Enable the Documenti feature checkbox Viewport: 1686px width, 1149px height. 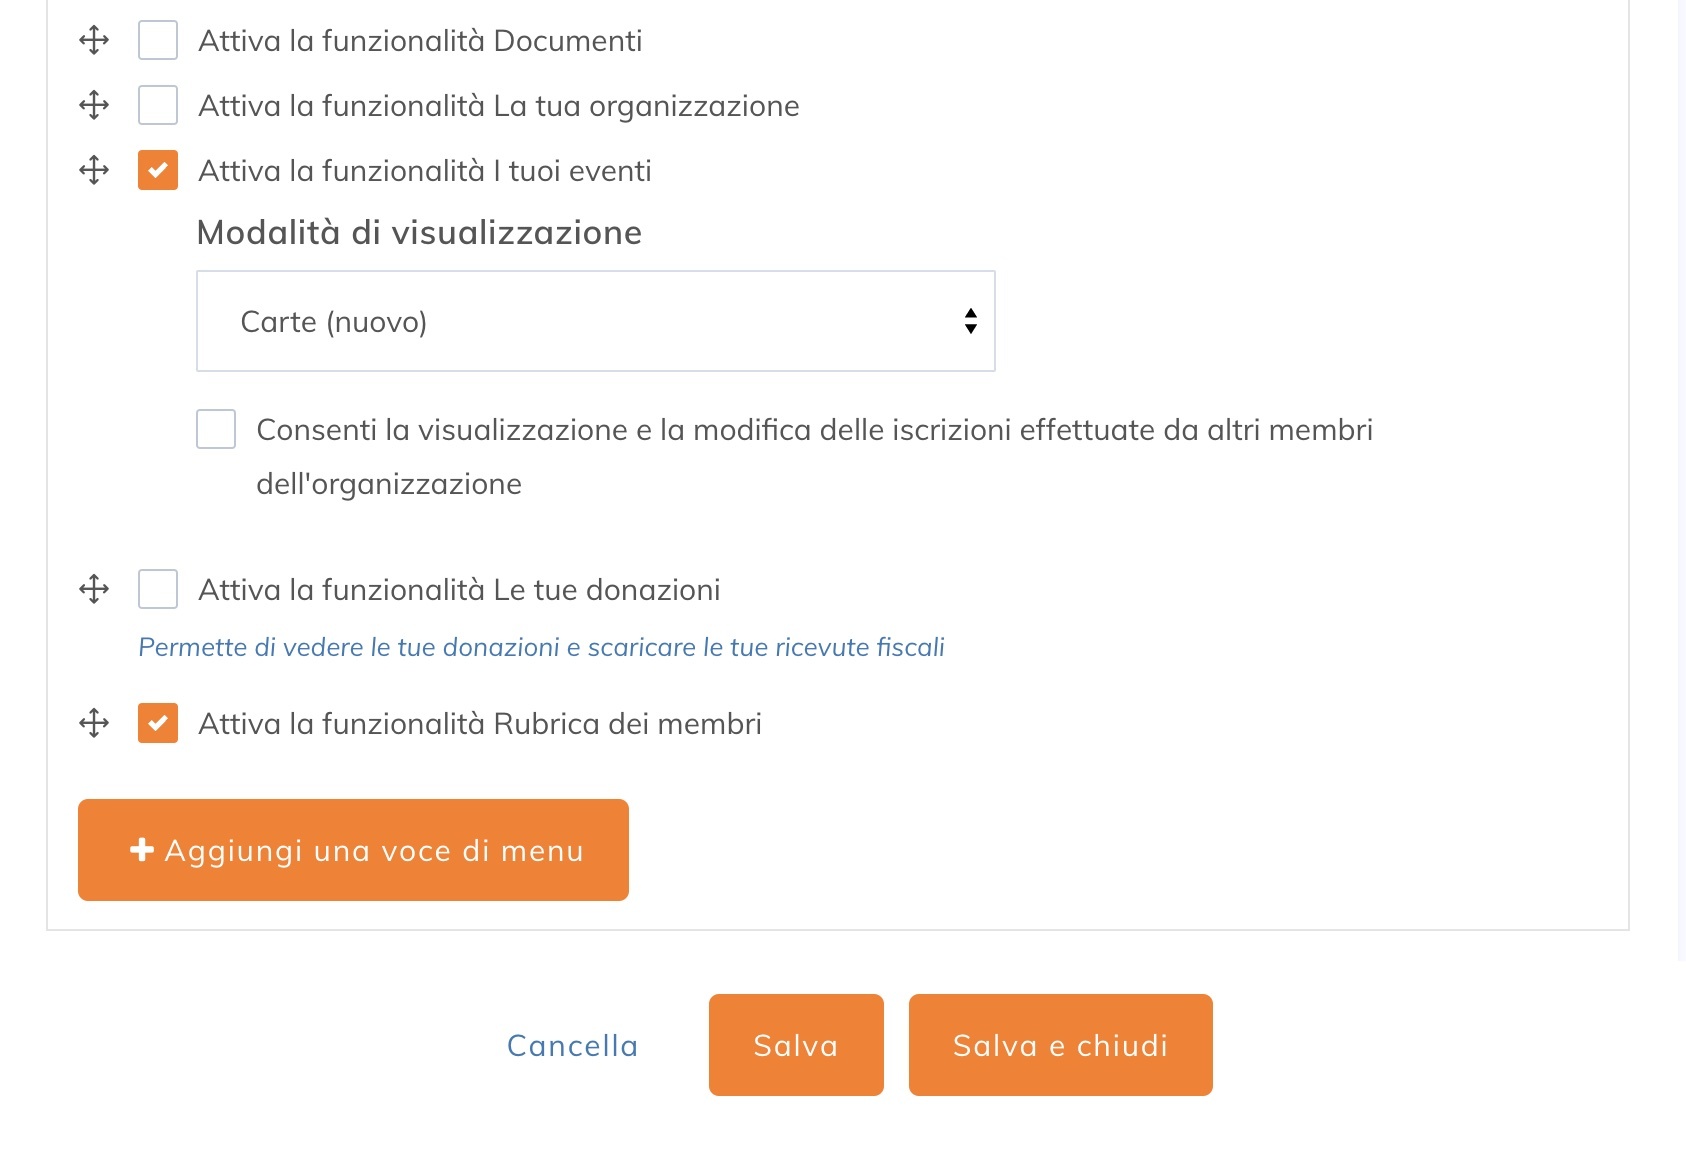(158, 41)
